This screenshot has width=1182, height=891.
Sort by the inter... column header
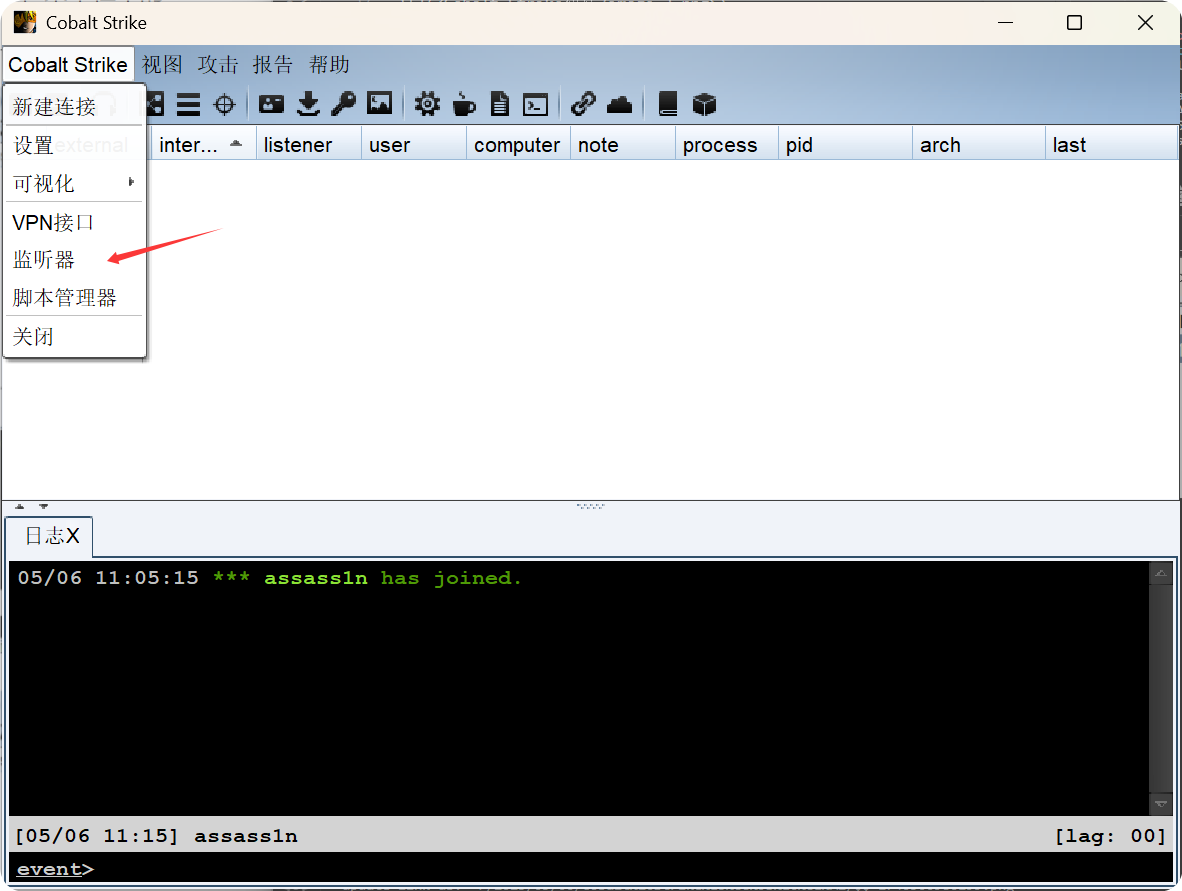[204, 145]
